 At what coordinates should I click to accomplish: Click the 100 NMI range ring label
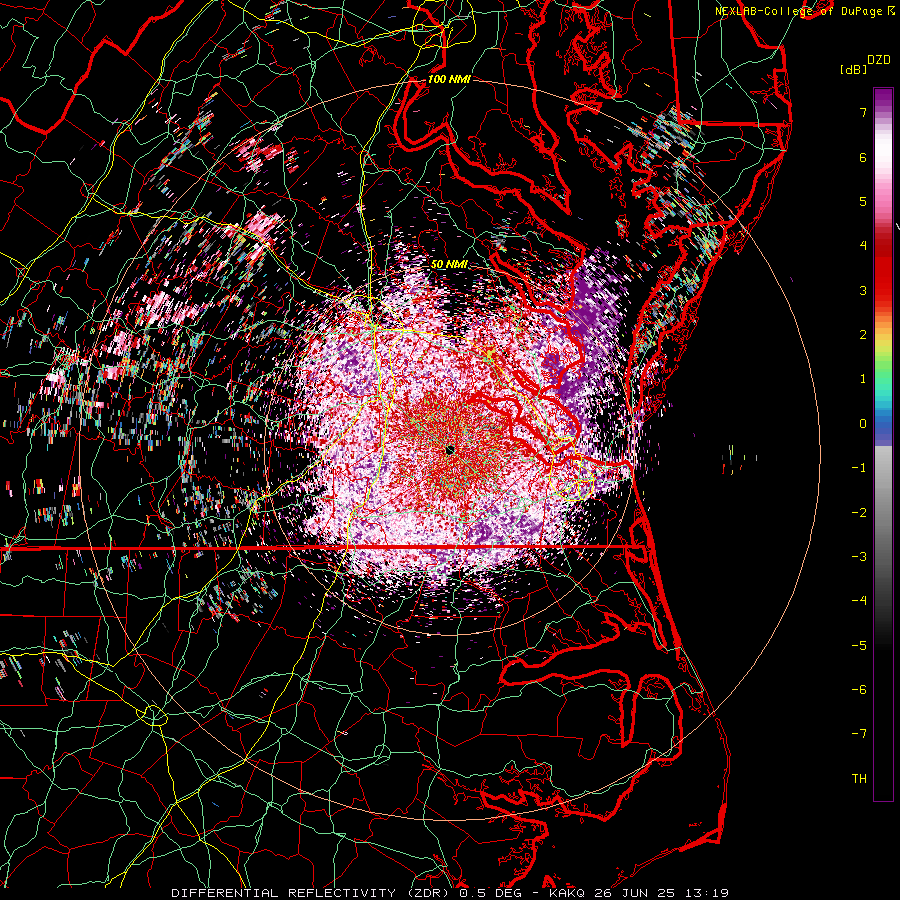tap(449, 79)
